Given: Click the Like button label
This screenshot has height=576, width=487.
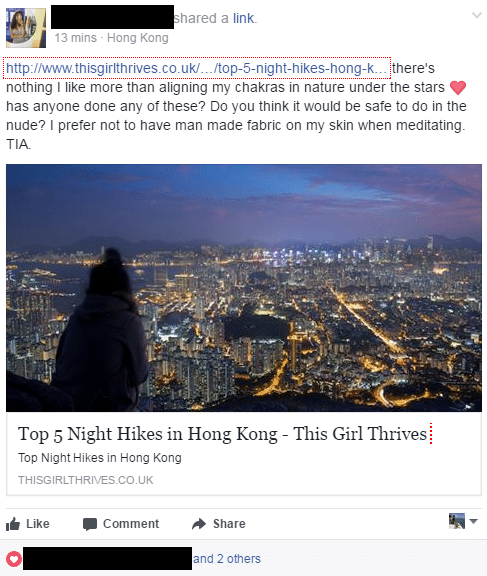Looking at the screenshot, I should [37, 523].
